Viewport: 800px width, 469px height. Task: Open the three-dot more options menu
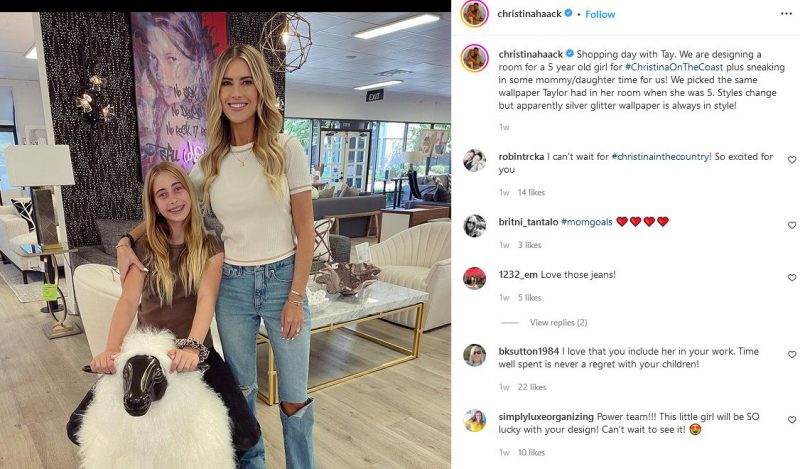pos(786,14)
